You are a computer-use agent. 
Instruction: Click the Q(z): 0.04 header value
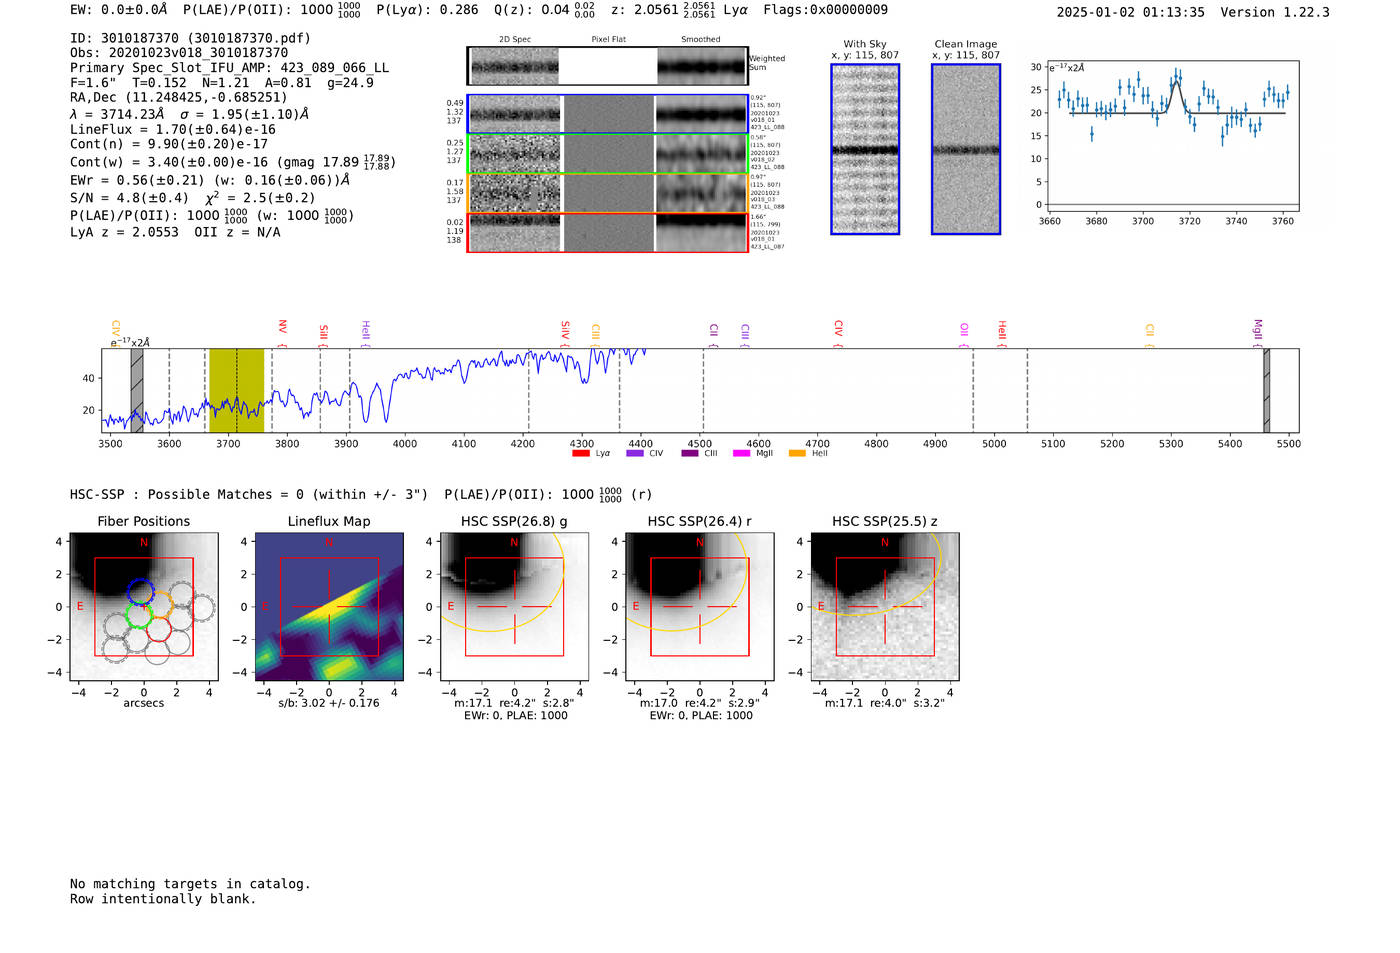pos(545,9)
